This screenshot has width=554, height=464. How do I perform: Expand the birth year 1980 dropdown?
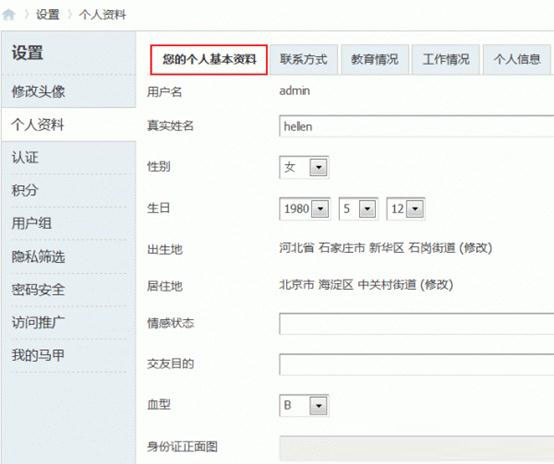pyautogui.click(x=305, y=208)
